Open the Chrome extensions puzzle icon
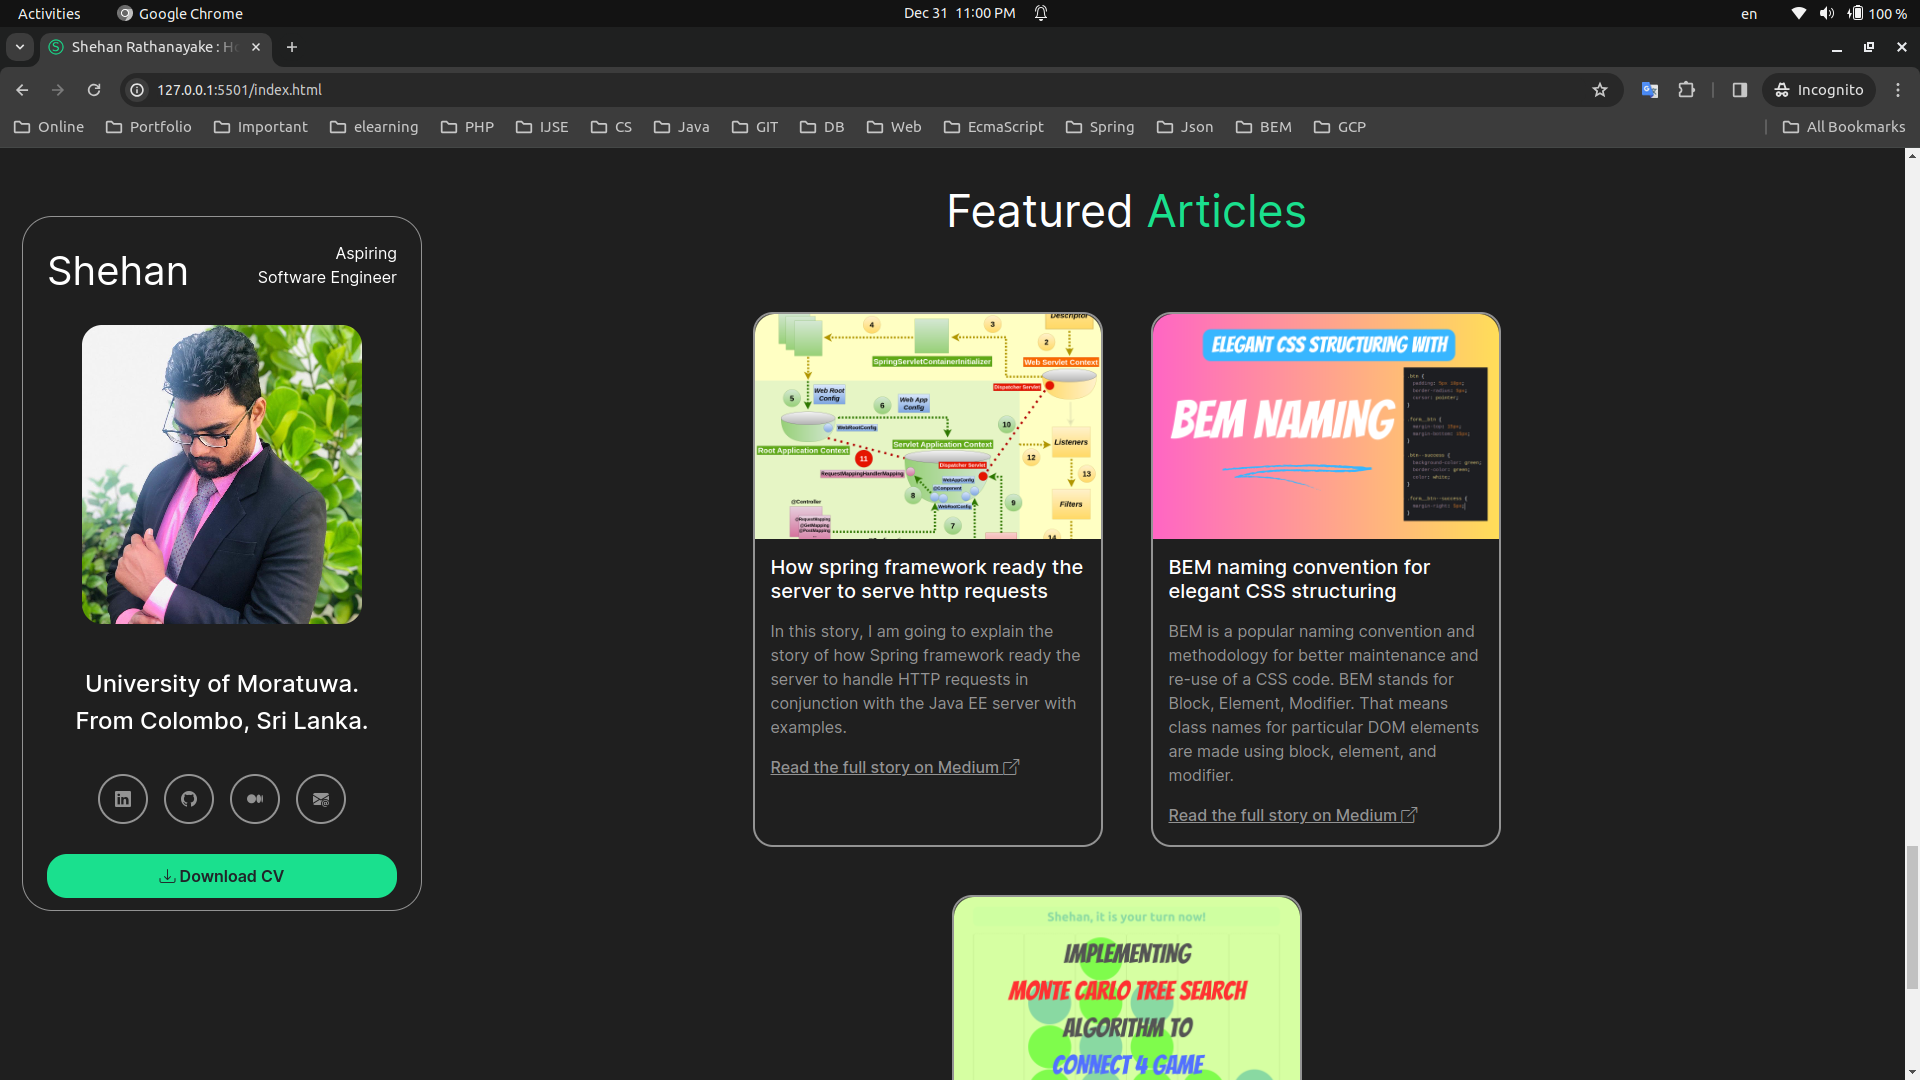This screenshot has width=1920, height=1080. 1687,90
